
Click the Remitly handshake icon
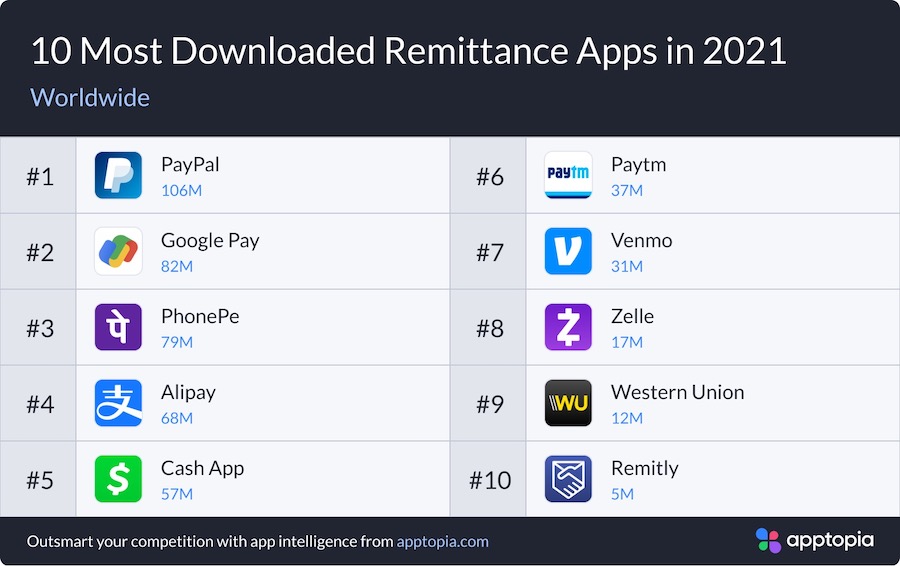[568, 479]
